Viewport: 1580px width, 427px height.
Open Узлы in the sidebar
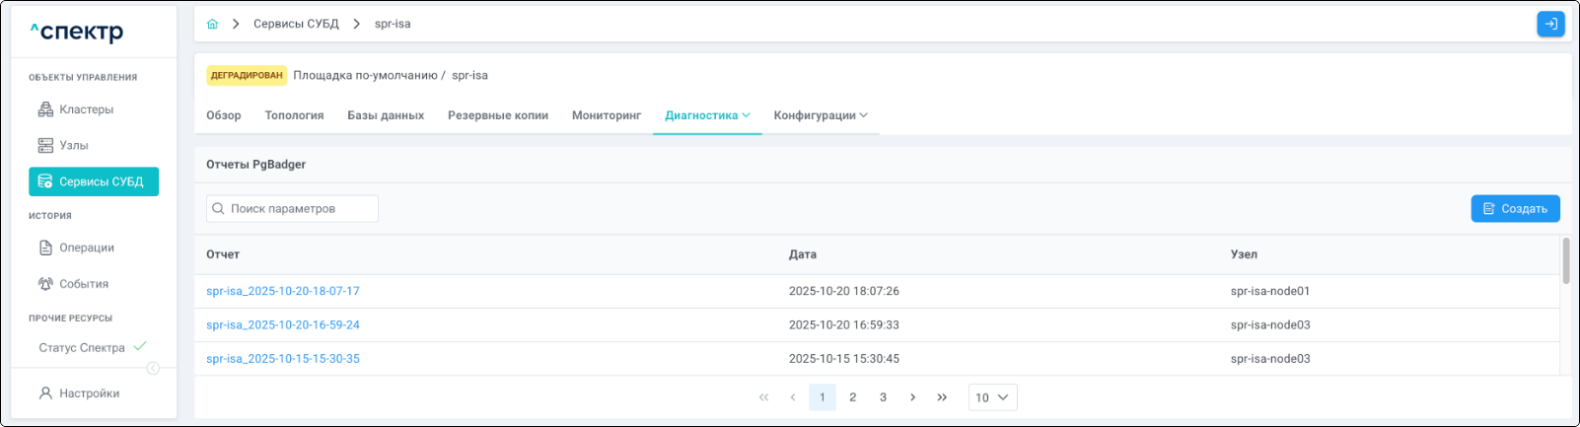point(73,145)
